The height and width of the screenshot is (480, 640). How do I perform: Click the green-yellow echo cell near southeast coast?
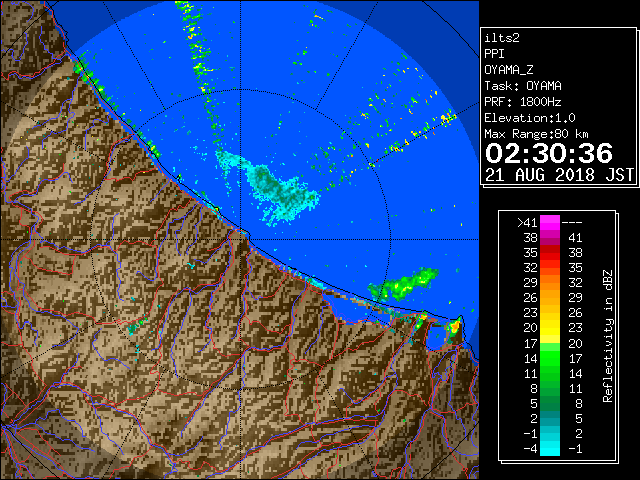click(402, 284)
